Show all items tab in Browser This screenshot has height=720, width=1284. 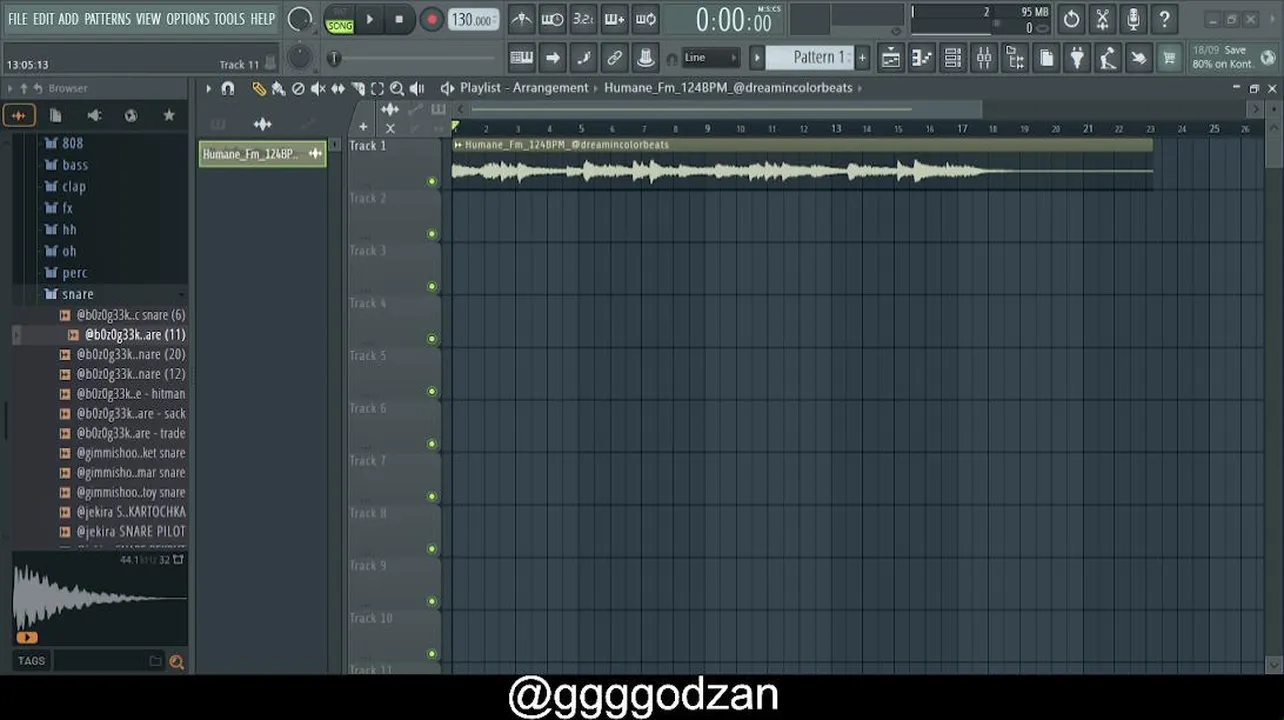point(18,116)
